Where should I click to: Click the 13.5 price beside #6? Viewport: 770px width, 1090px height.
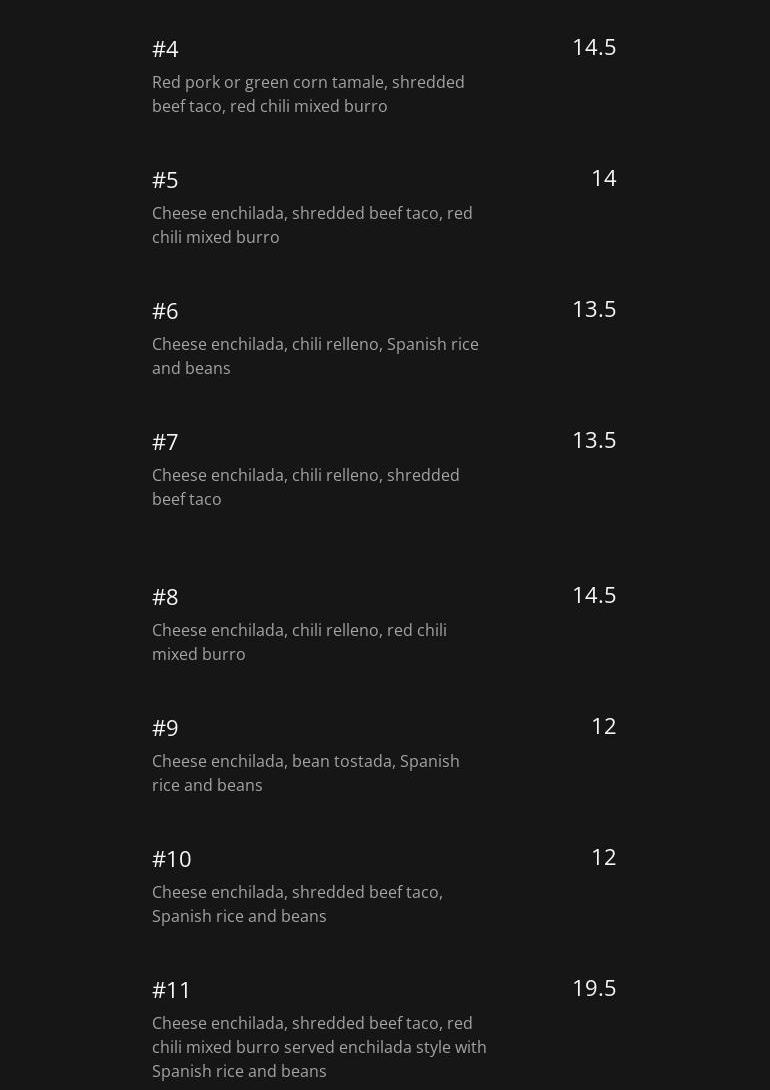(x=594, y=309)
